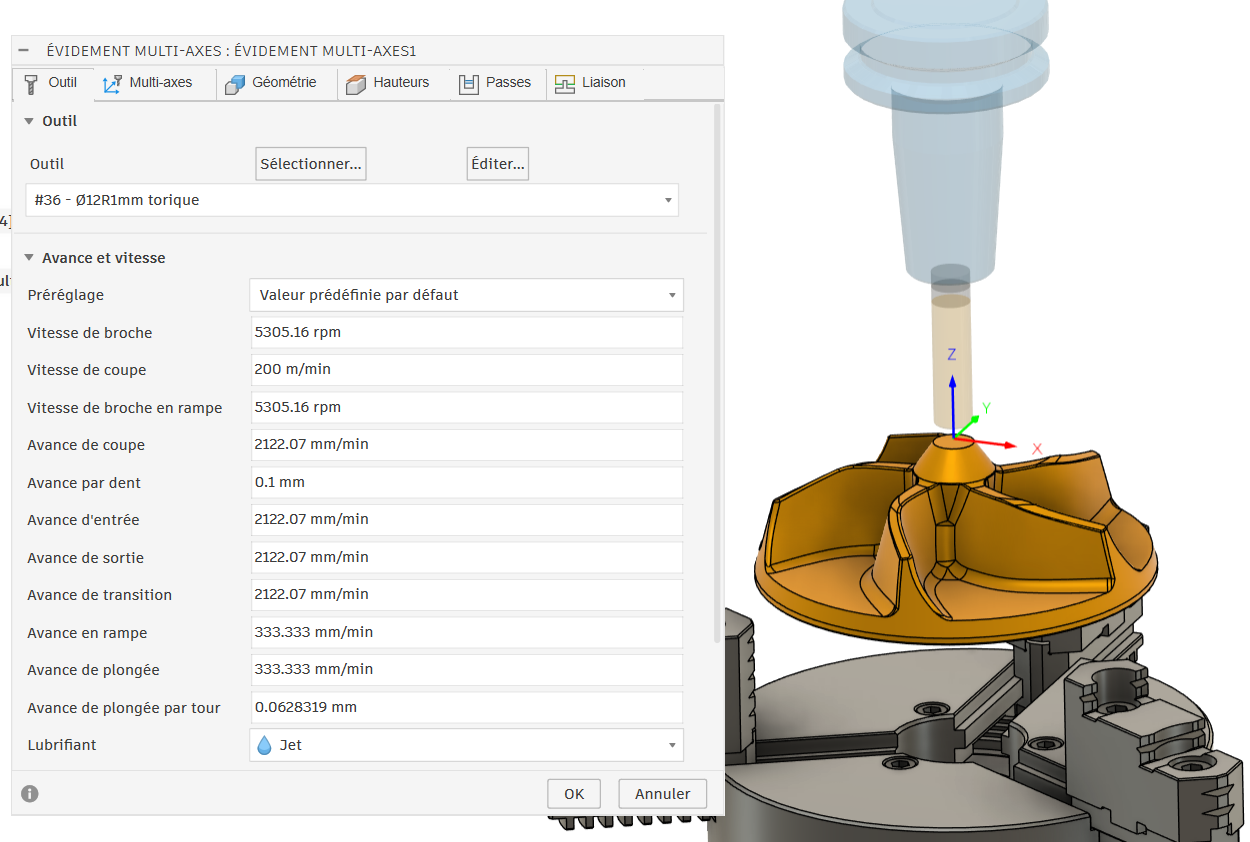Viewport: 1250px width, 842px height.
Task: Click the Vitesse de broche field
Action: click(466, 333)
